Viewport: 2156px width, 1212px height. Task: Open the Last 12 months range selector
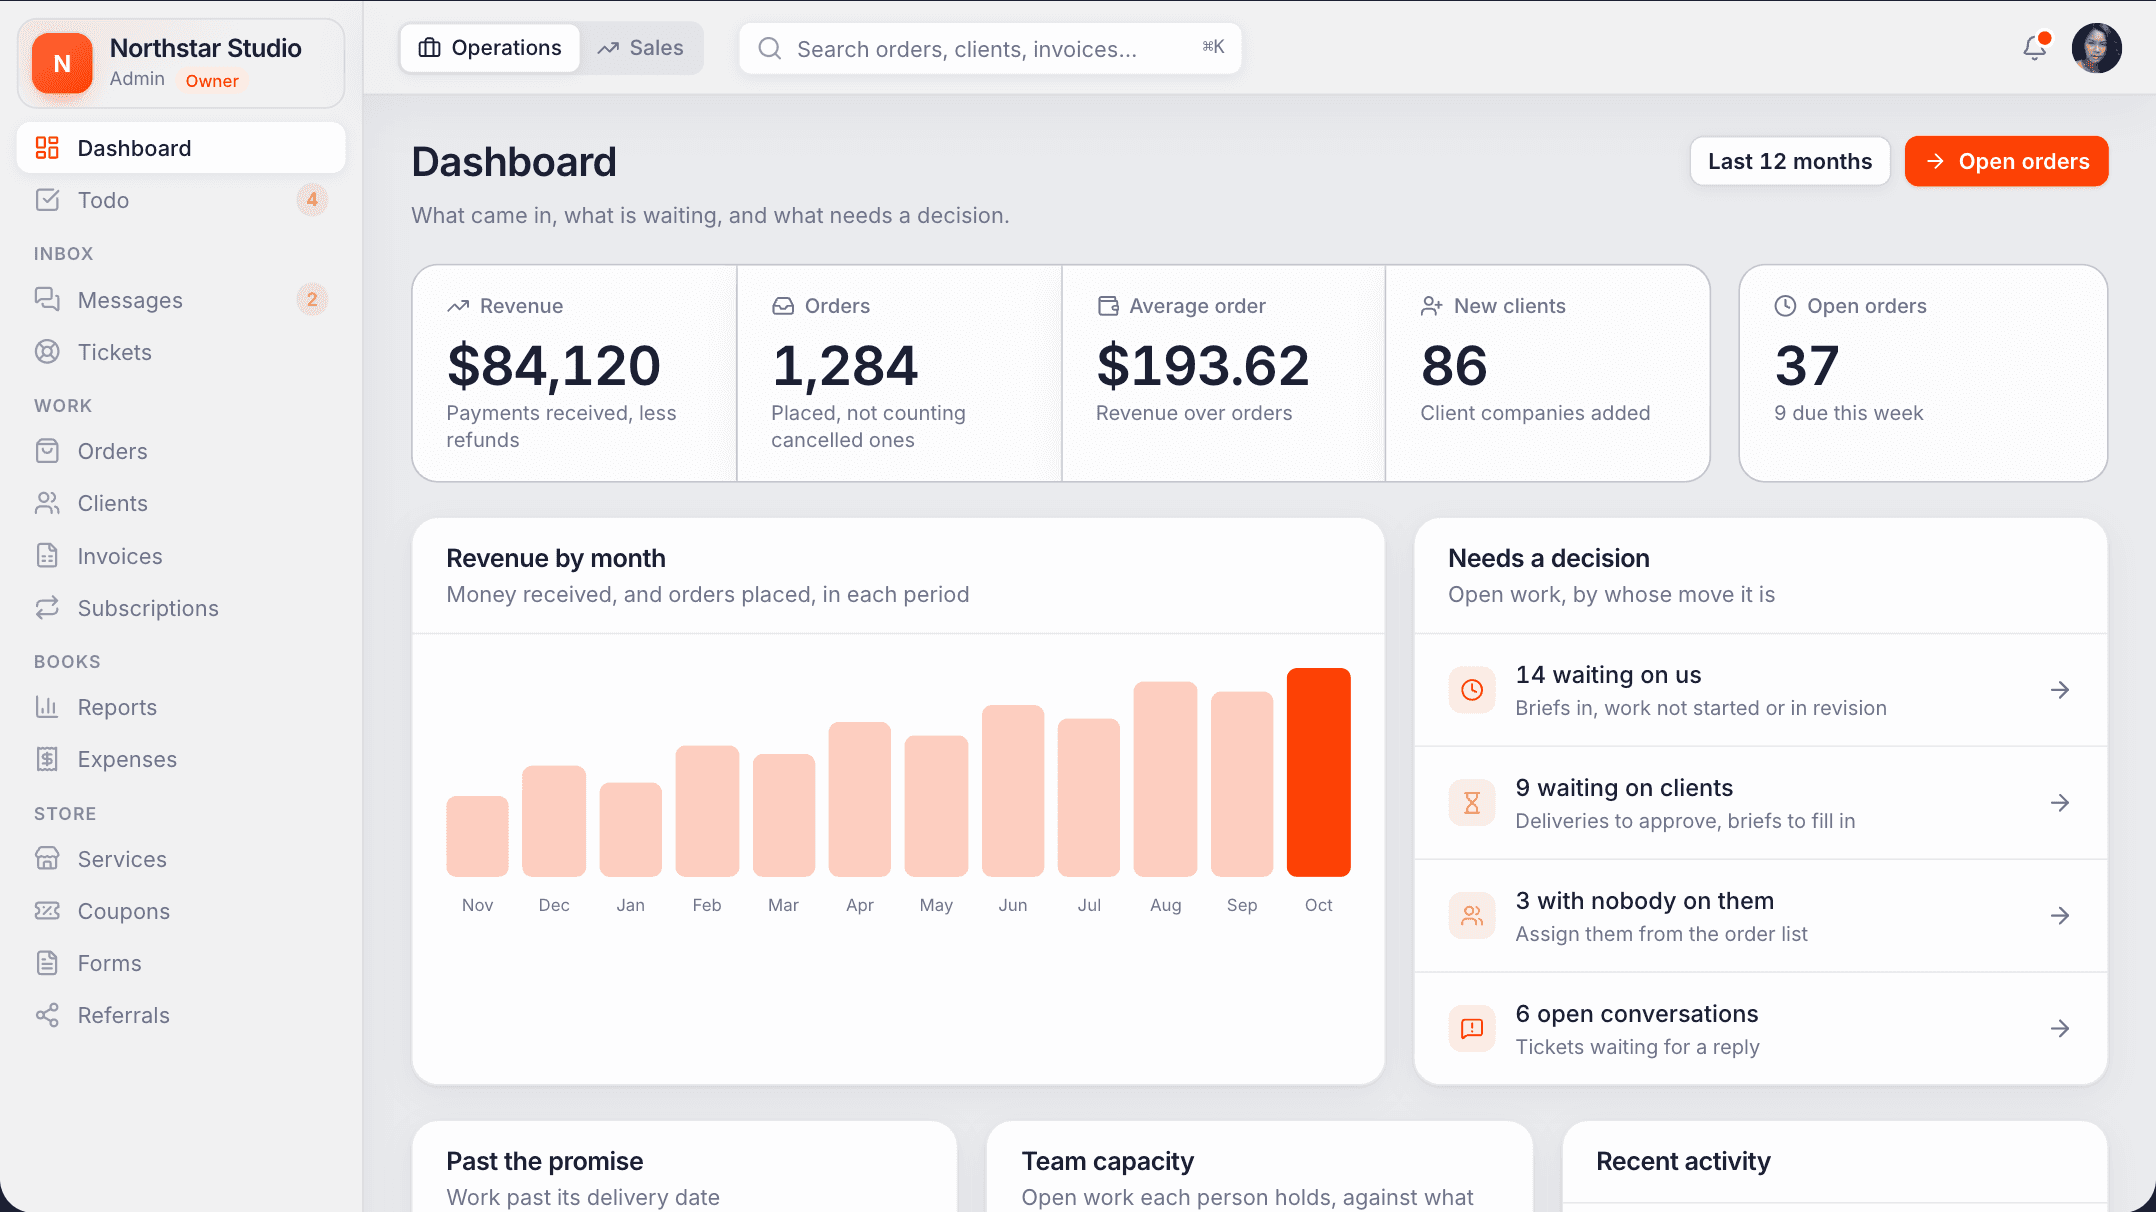point(1790,161)
